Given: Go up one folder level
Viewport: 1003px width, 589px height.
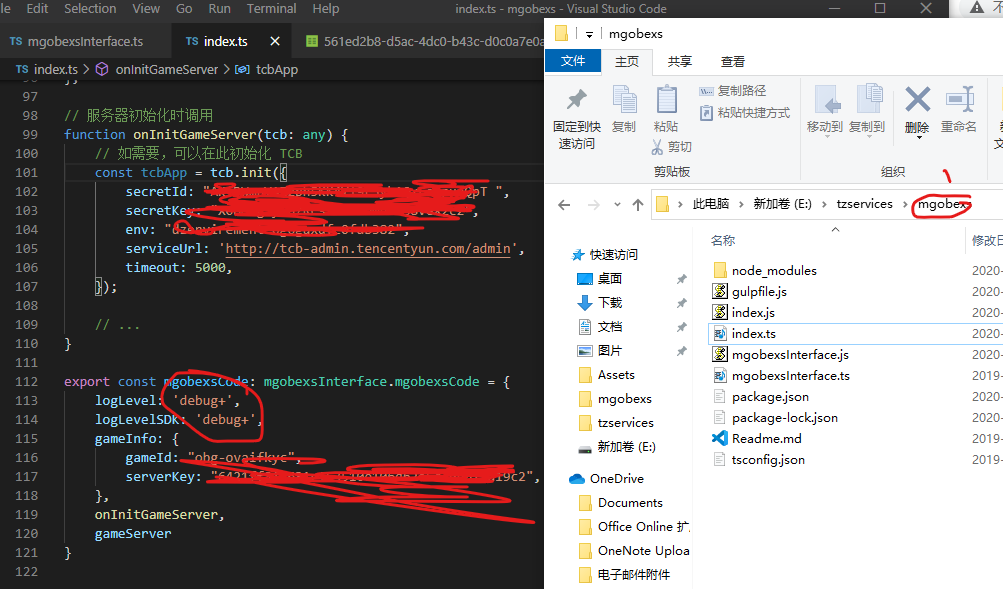Looking at the screenshot, I should [x=638, y=205].
